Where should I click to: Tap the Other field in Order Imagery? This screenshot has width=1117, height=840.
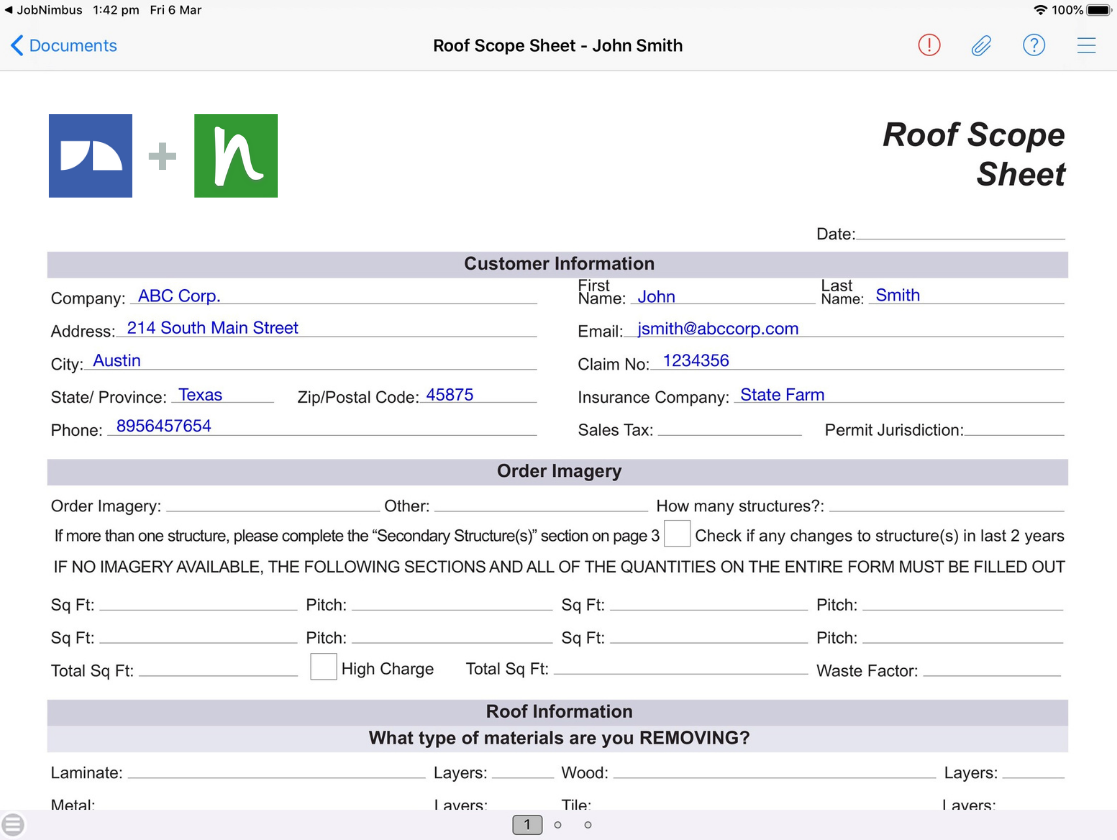541,504
